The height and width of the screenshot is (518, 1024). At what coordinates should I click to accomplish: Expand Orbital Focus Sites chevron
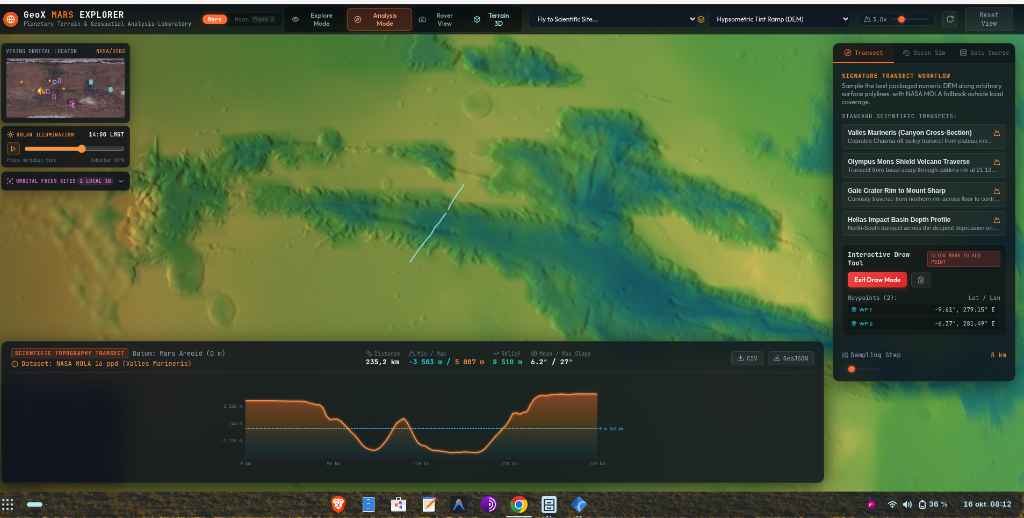click(x=121, y=181)
